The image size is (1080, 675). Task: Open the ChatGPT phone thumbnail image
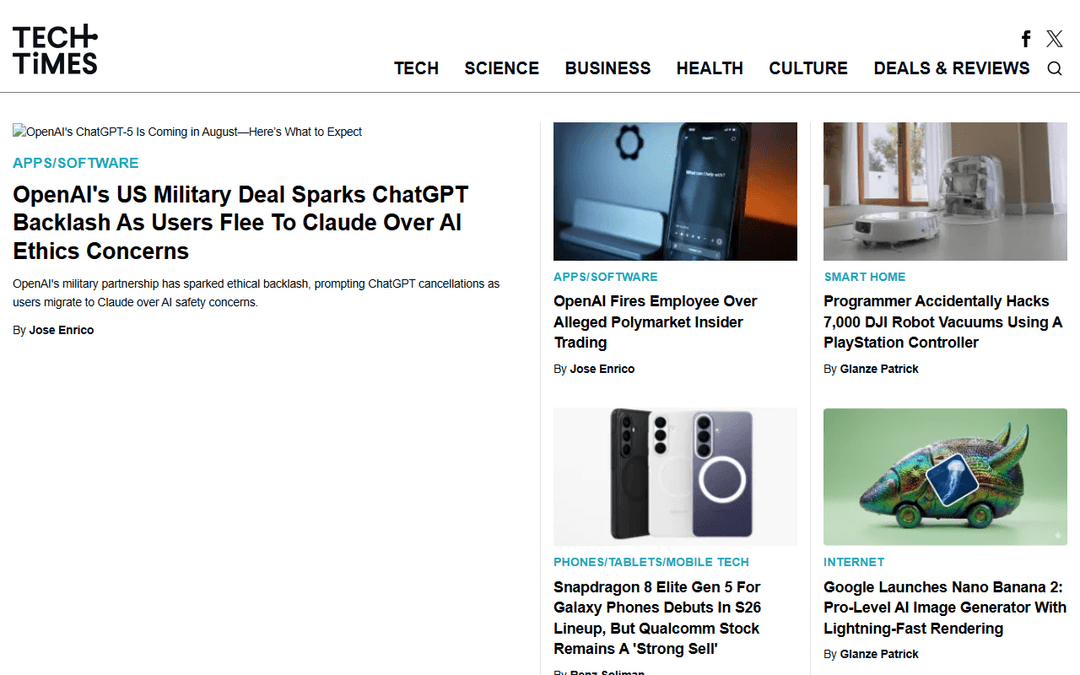[x=675, y=191]
